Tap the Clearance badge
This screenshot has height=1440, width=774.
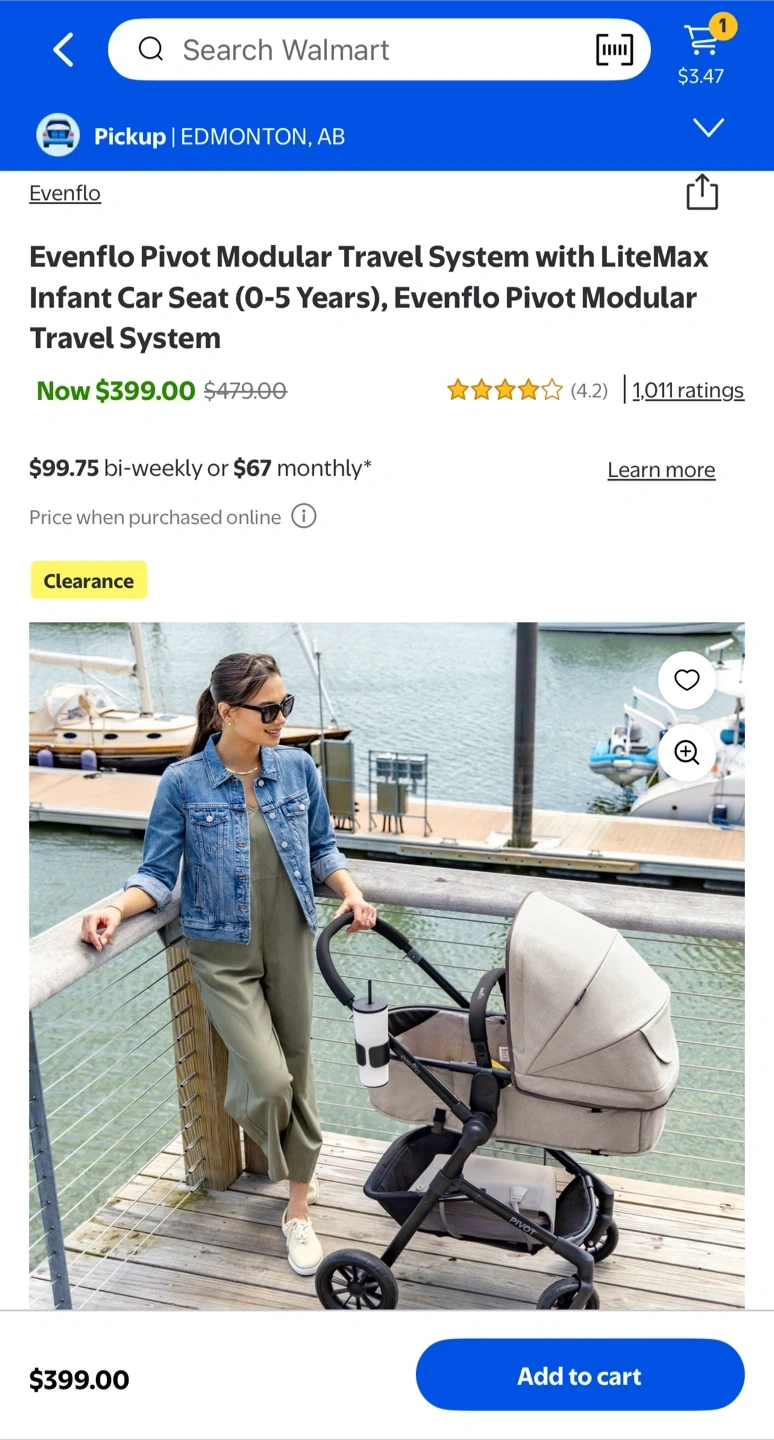point(89,580)
